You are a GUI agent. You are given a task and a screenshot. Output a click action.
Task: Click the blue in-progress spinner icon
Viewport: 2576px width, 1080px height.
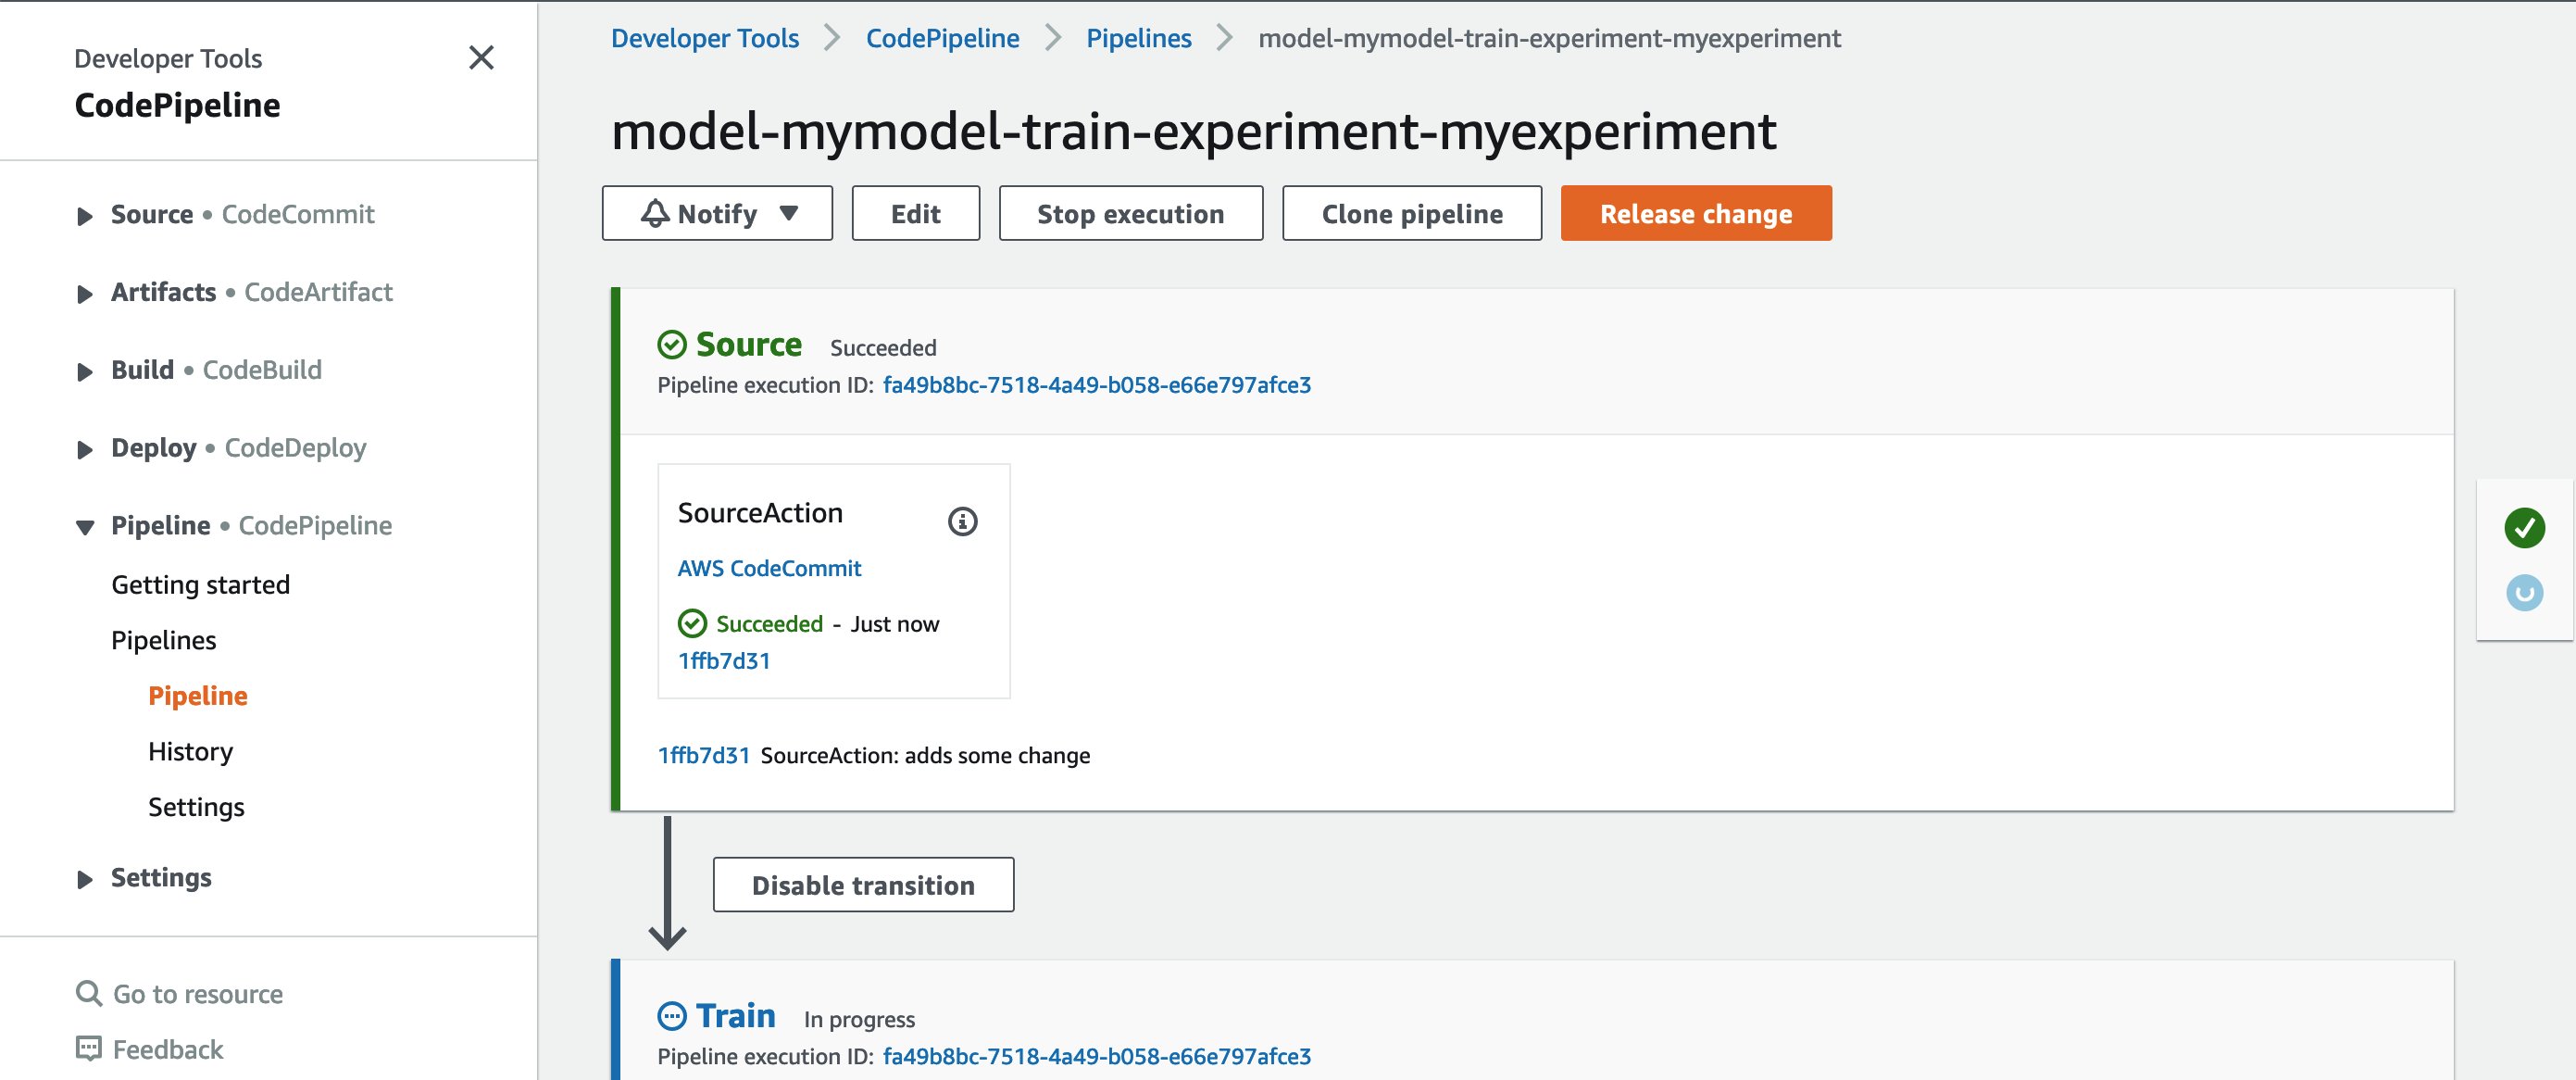(2523, 593)
